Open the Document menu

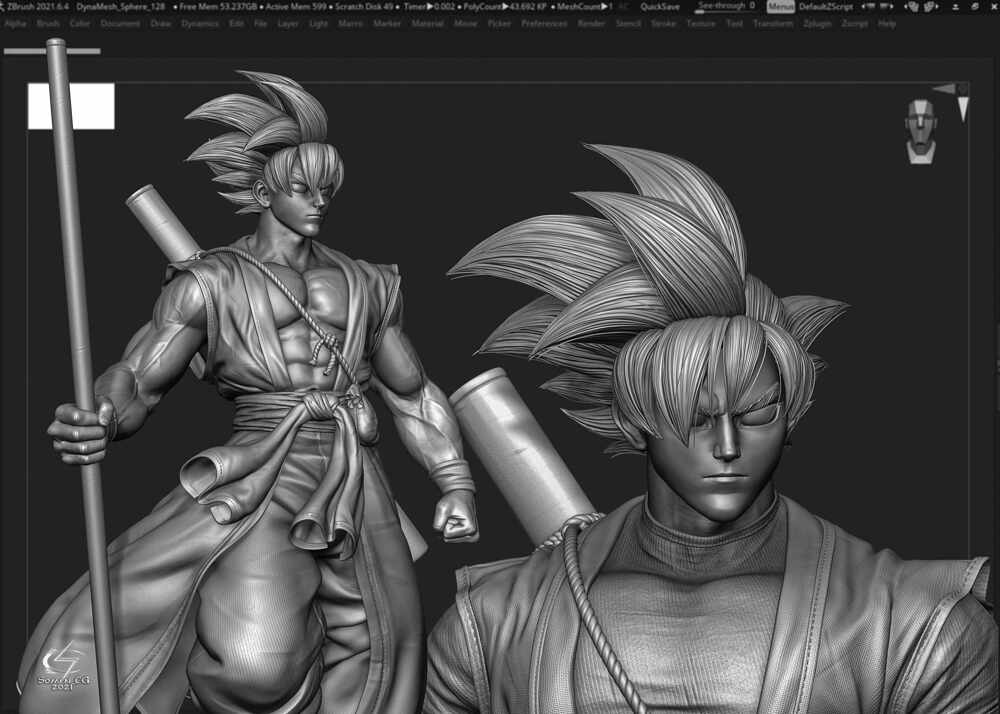[x=120, y=24]
